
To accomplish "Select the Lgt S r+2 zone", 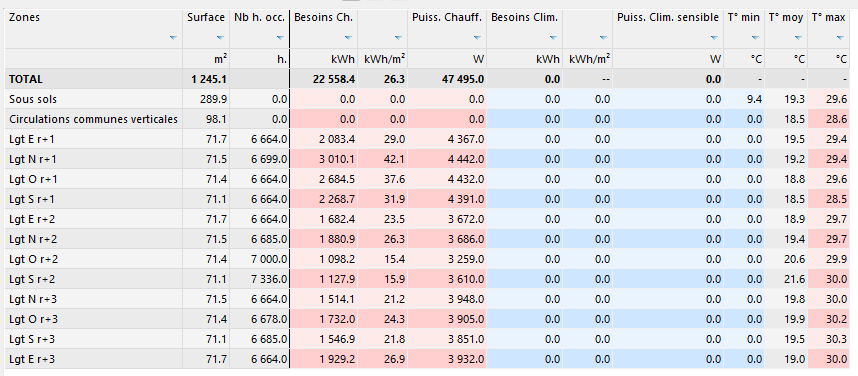I will (32, 280).
